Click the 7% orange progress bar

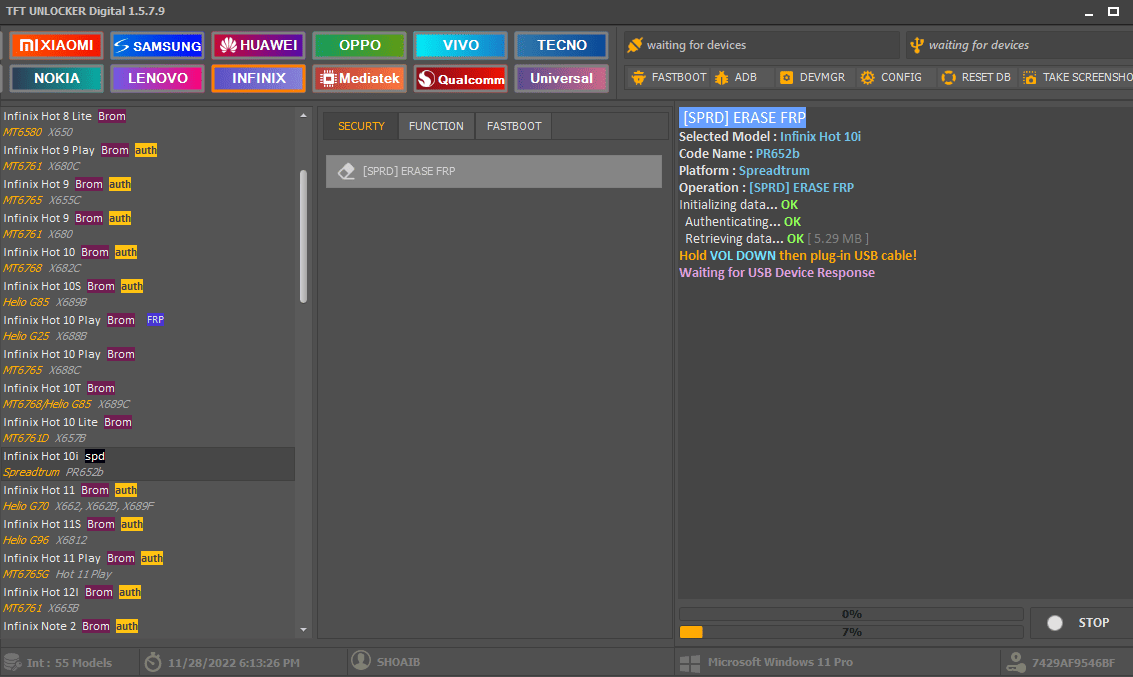pos(851,632)
